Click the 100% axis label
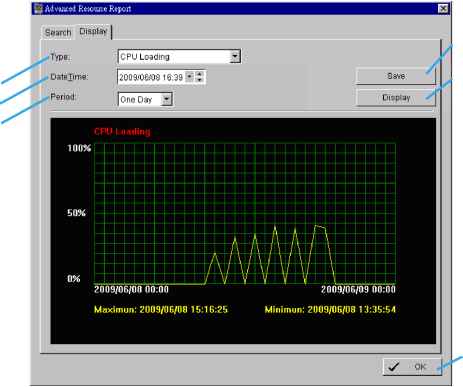 click(x=79, y=148)
